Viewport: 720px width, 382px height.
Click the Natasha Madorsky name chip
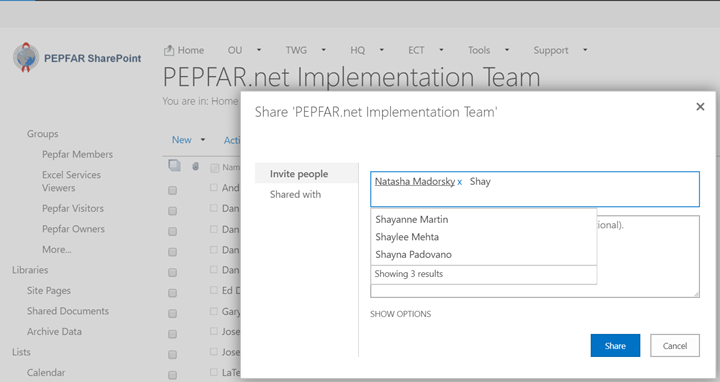415,181
